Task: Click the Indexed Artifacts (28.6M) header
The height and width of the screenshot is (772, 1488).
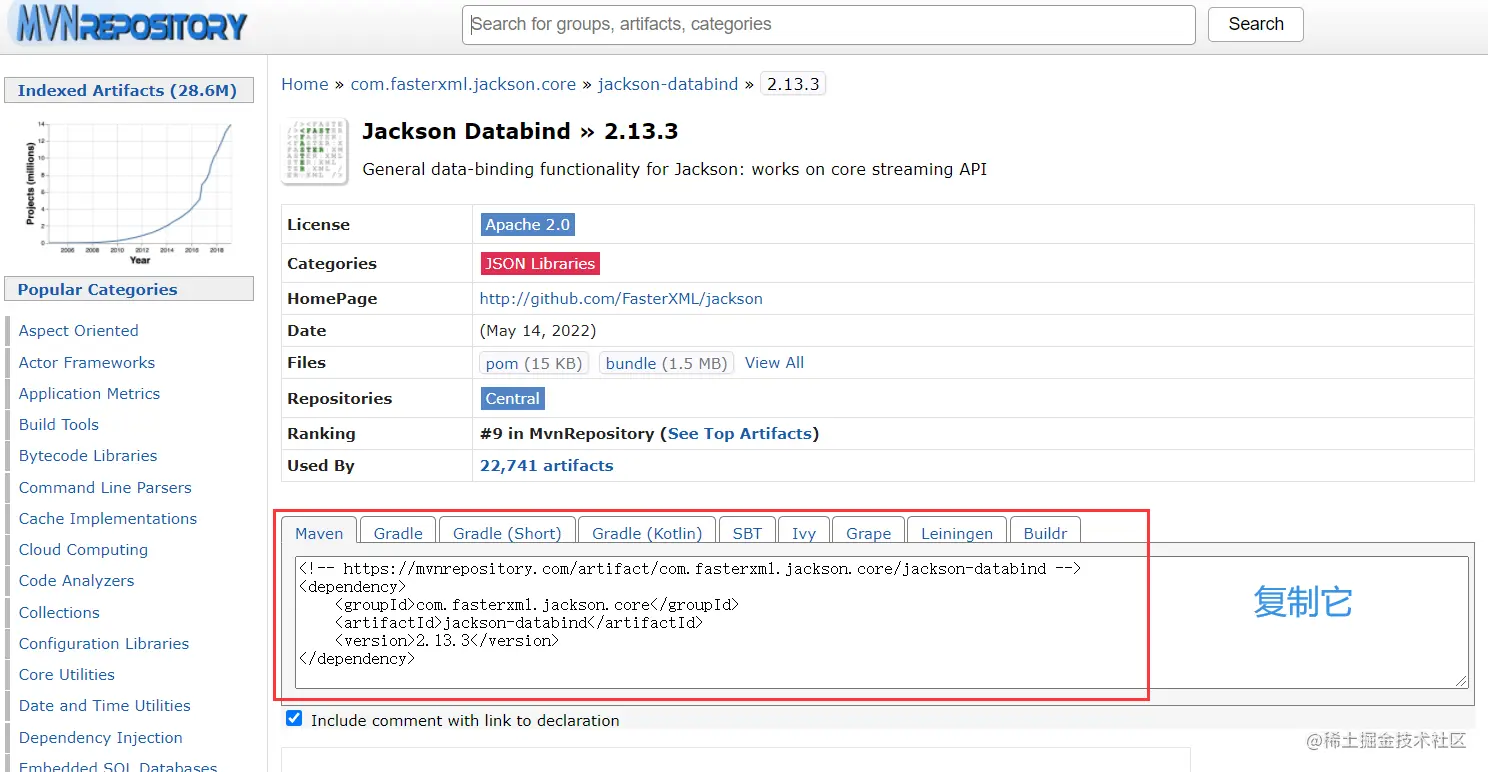Action: click(x=128, y=90)
